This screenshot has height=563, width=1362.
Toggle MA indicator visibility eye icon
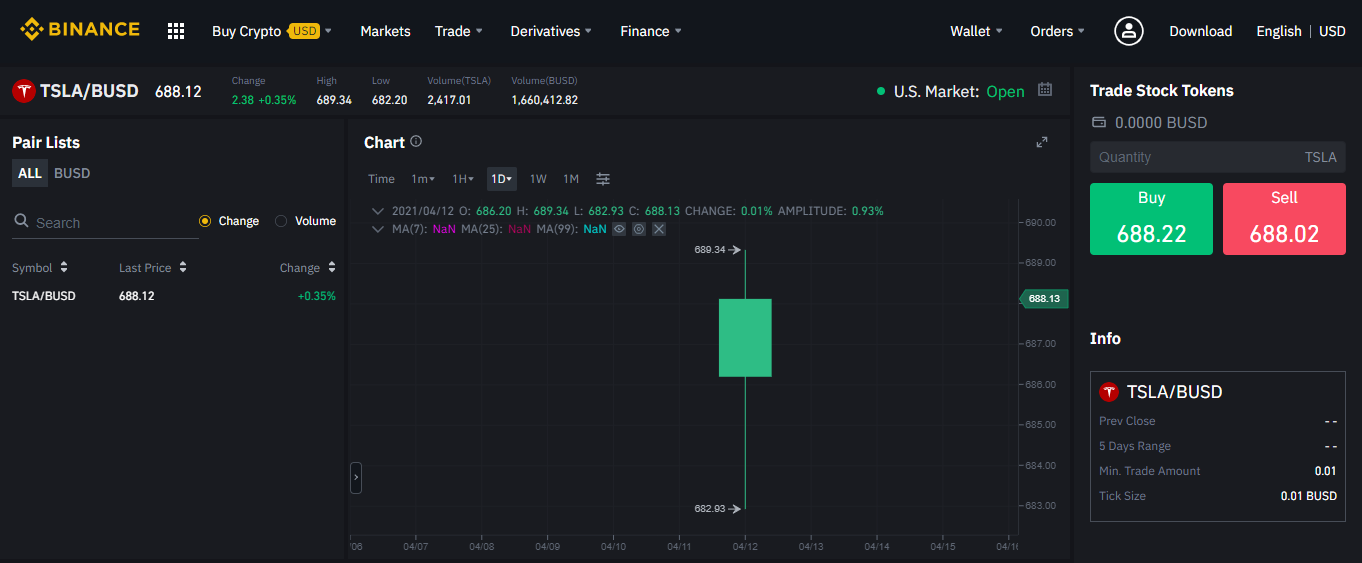tap(619, 229)
